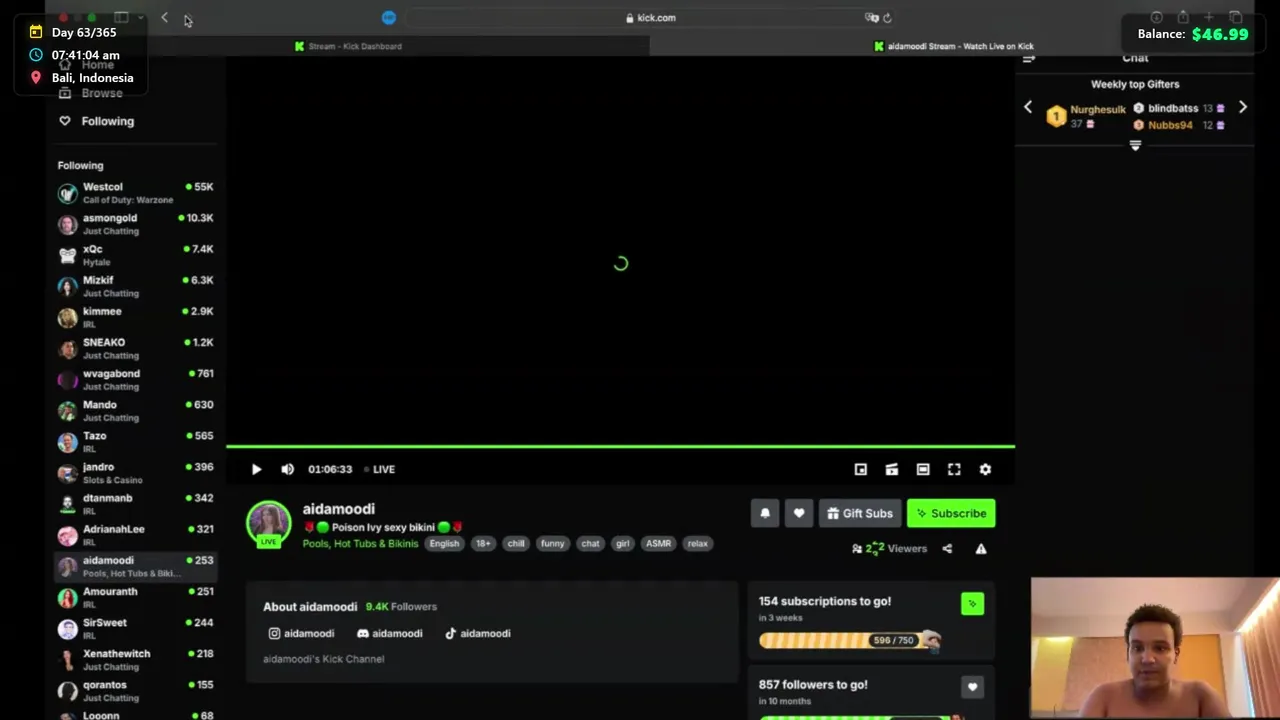Click aidamoodi avatar with LIVE badge
Viewport: 1280px width, 720px height.
coord(268,524)
